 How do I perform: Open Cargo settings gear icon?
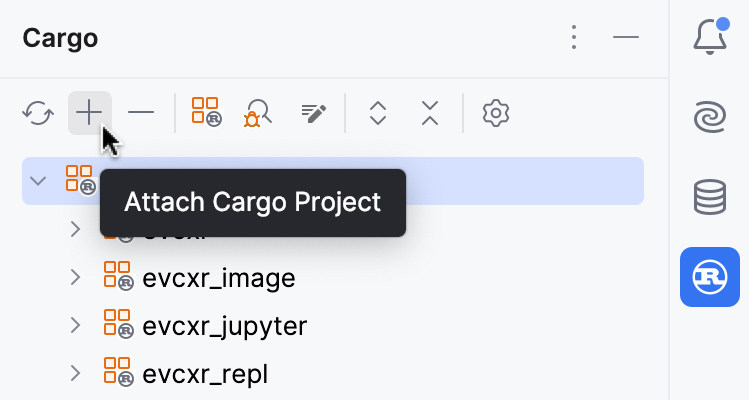[x=495, y=113]
